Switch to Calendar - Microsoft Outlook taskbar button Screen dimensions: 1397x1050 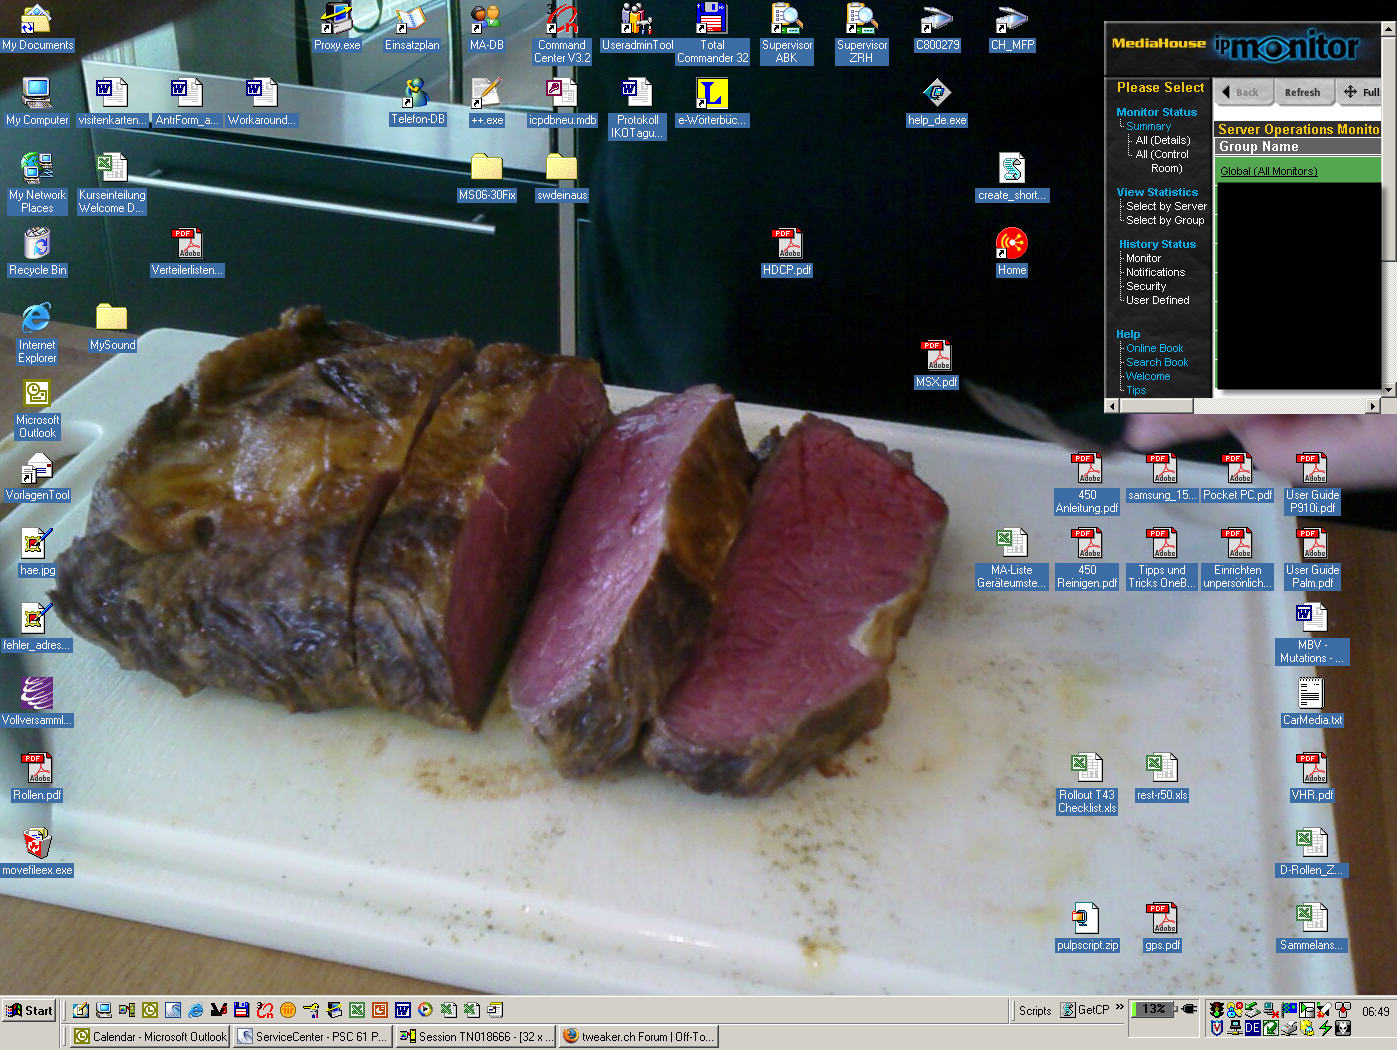click(150, 1037)
